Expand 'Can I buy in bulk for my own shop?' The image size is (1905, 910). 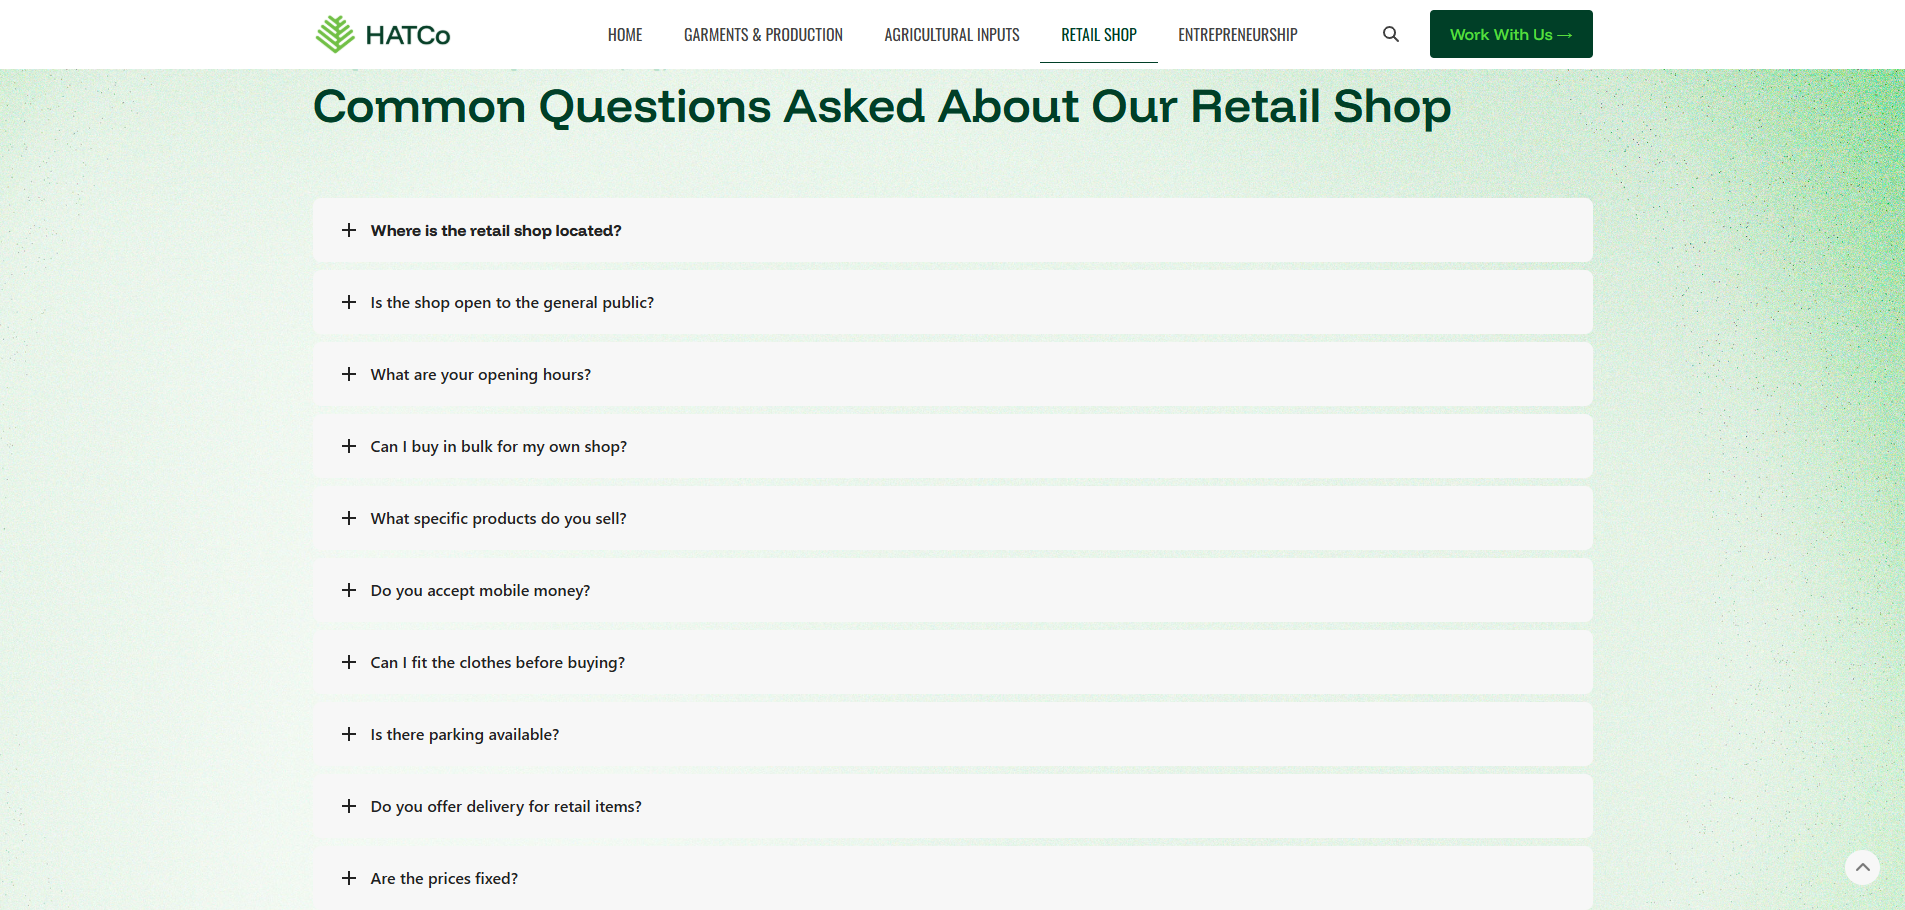[x=498, y=446]
